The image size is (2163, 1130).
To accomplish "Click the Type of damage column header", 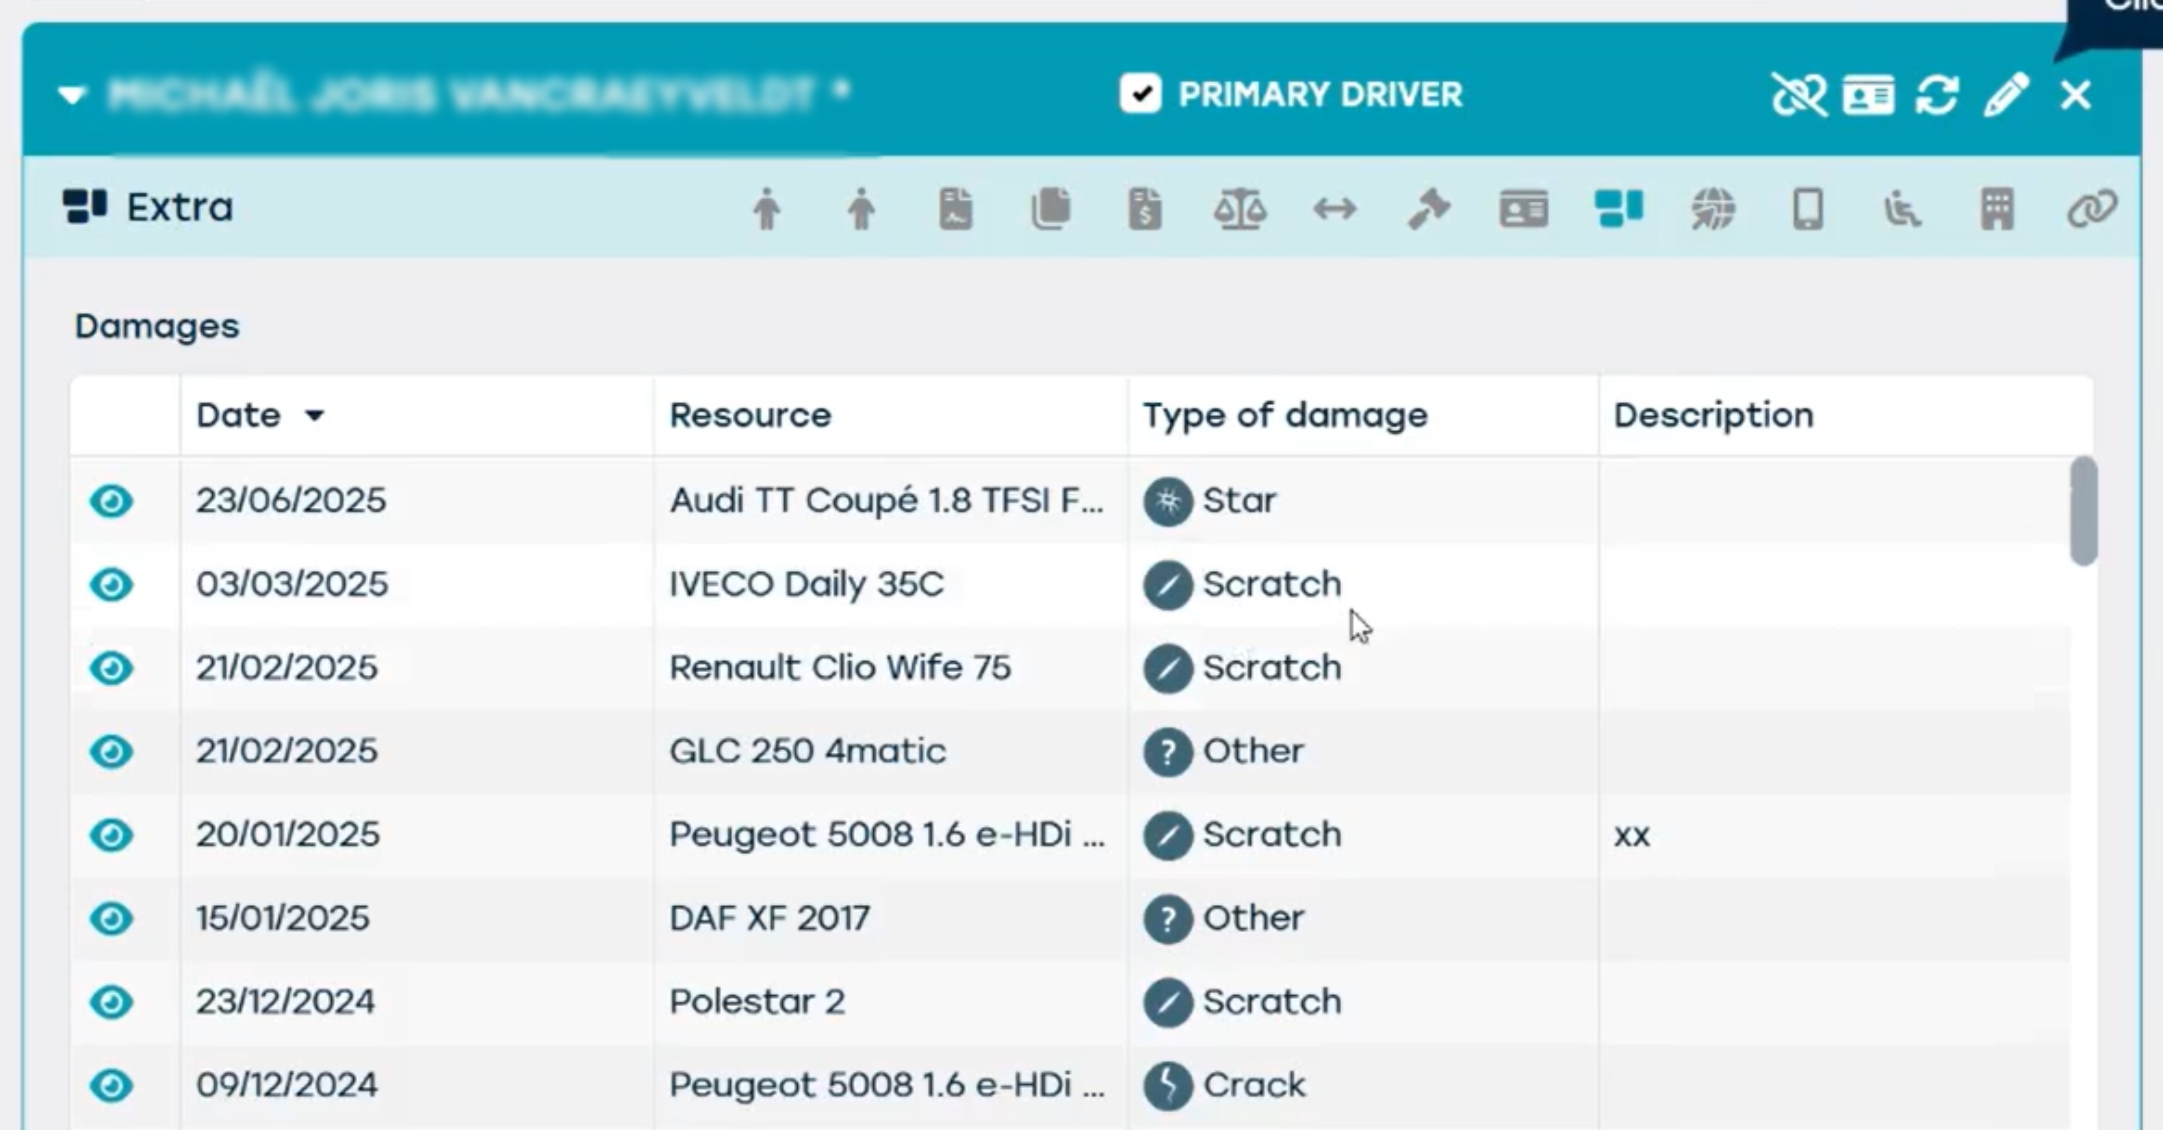I will [x=1285, y=415].
